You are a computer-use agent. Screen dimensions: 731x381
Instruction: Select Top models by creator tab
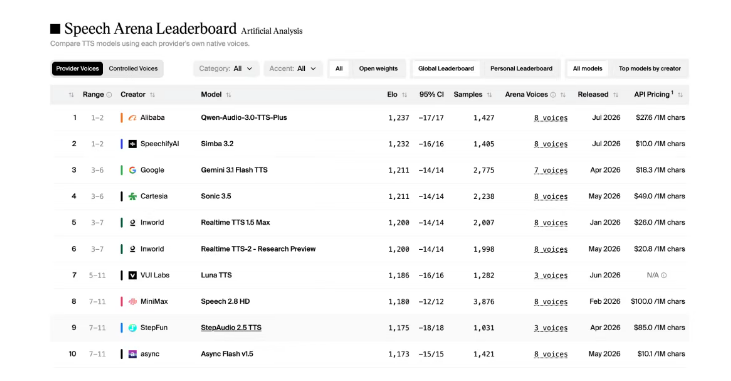tap(649, 69)
